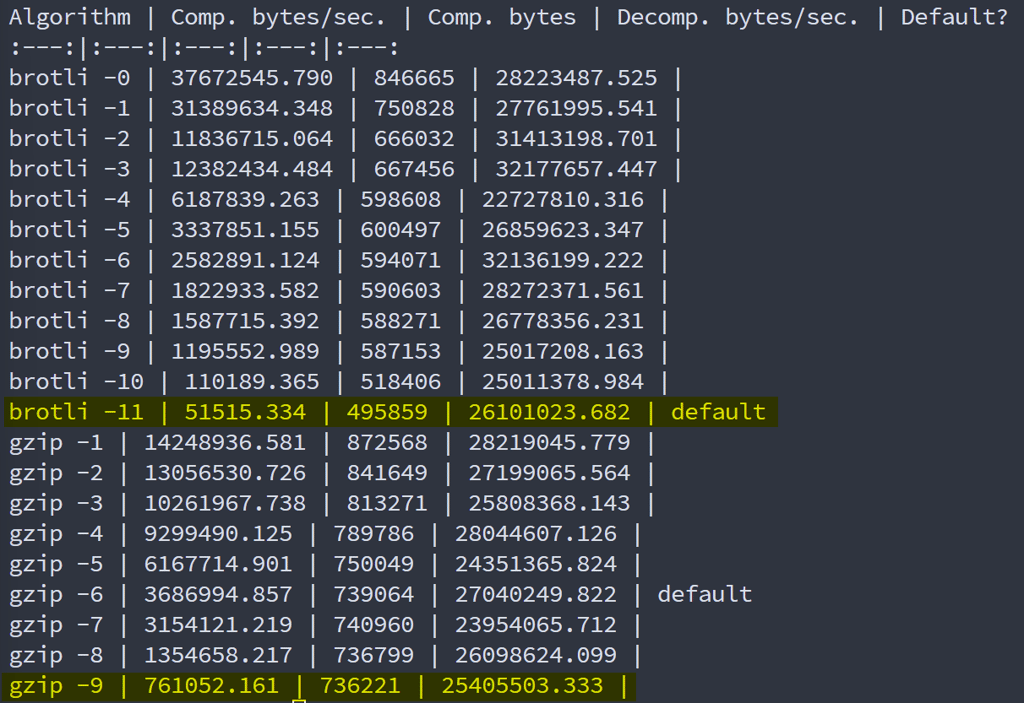This screenshot has height=703, width=1024.
Task: Click the 'Default?' header text
Action: 954,18
